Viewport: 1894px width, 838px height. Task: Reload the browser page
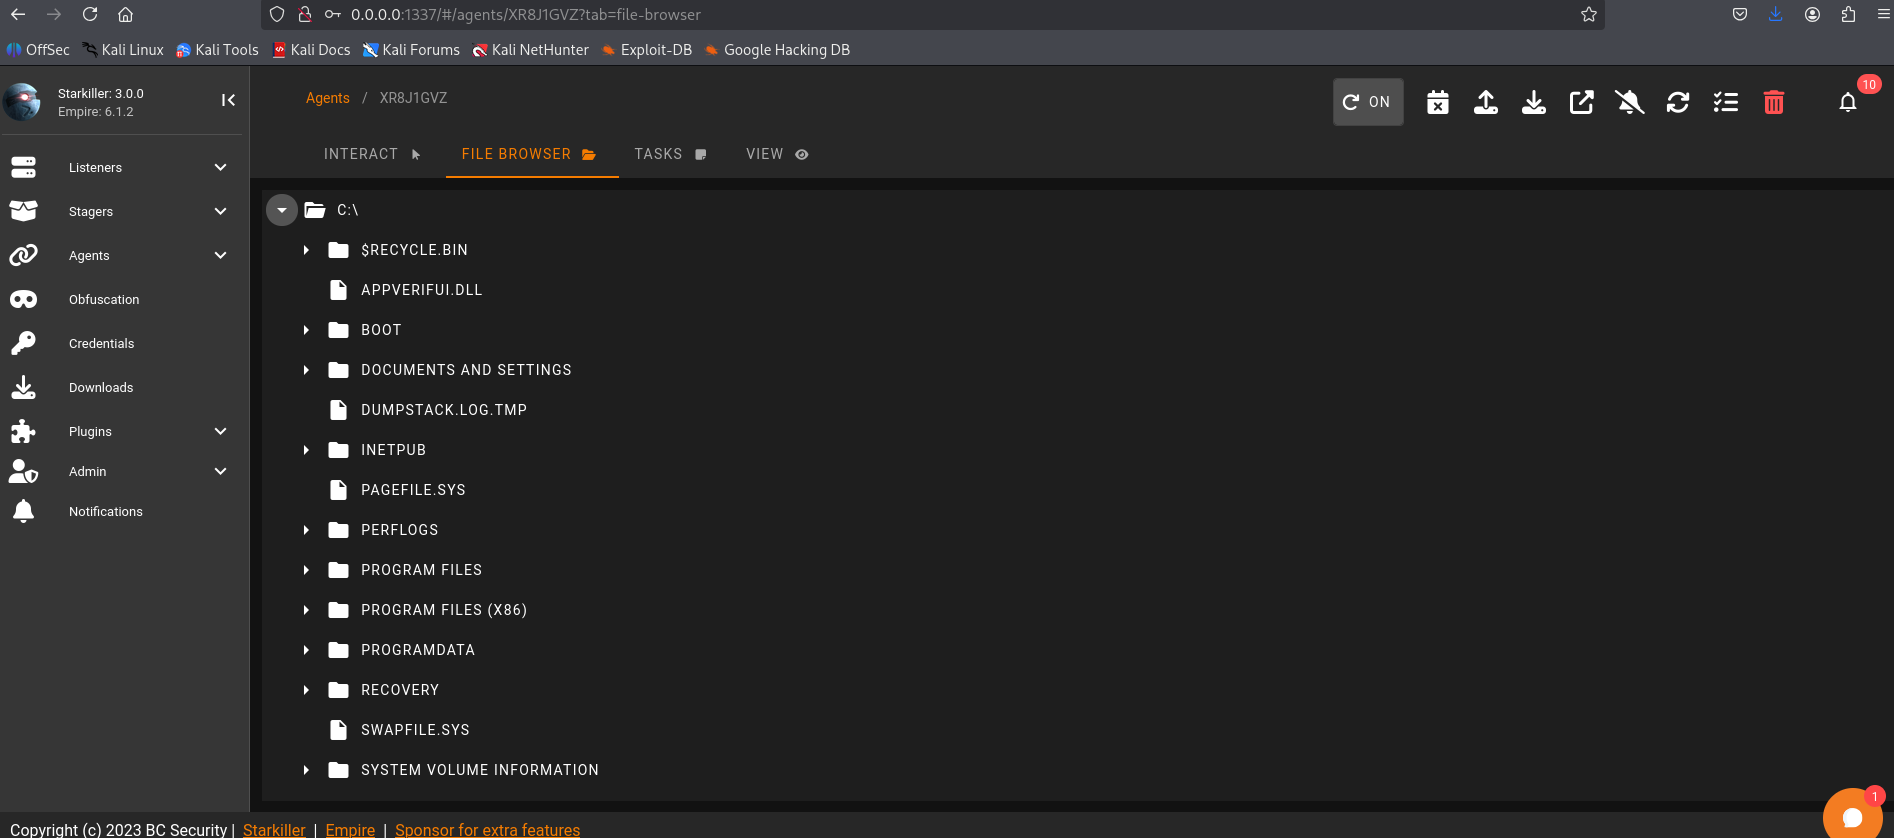point(90,14)
